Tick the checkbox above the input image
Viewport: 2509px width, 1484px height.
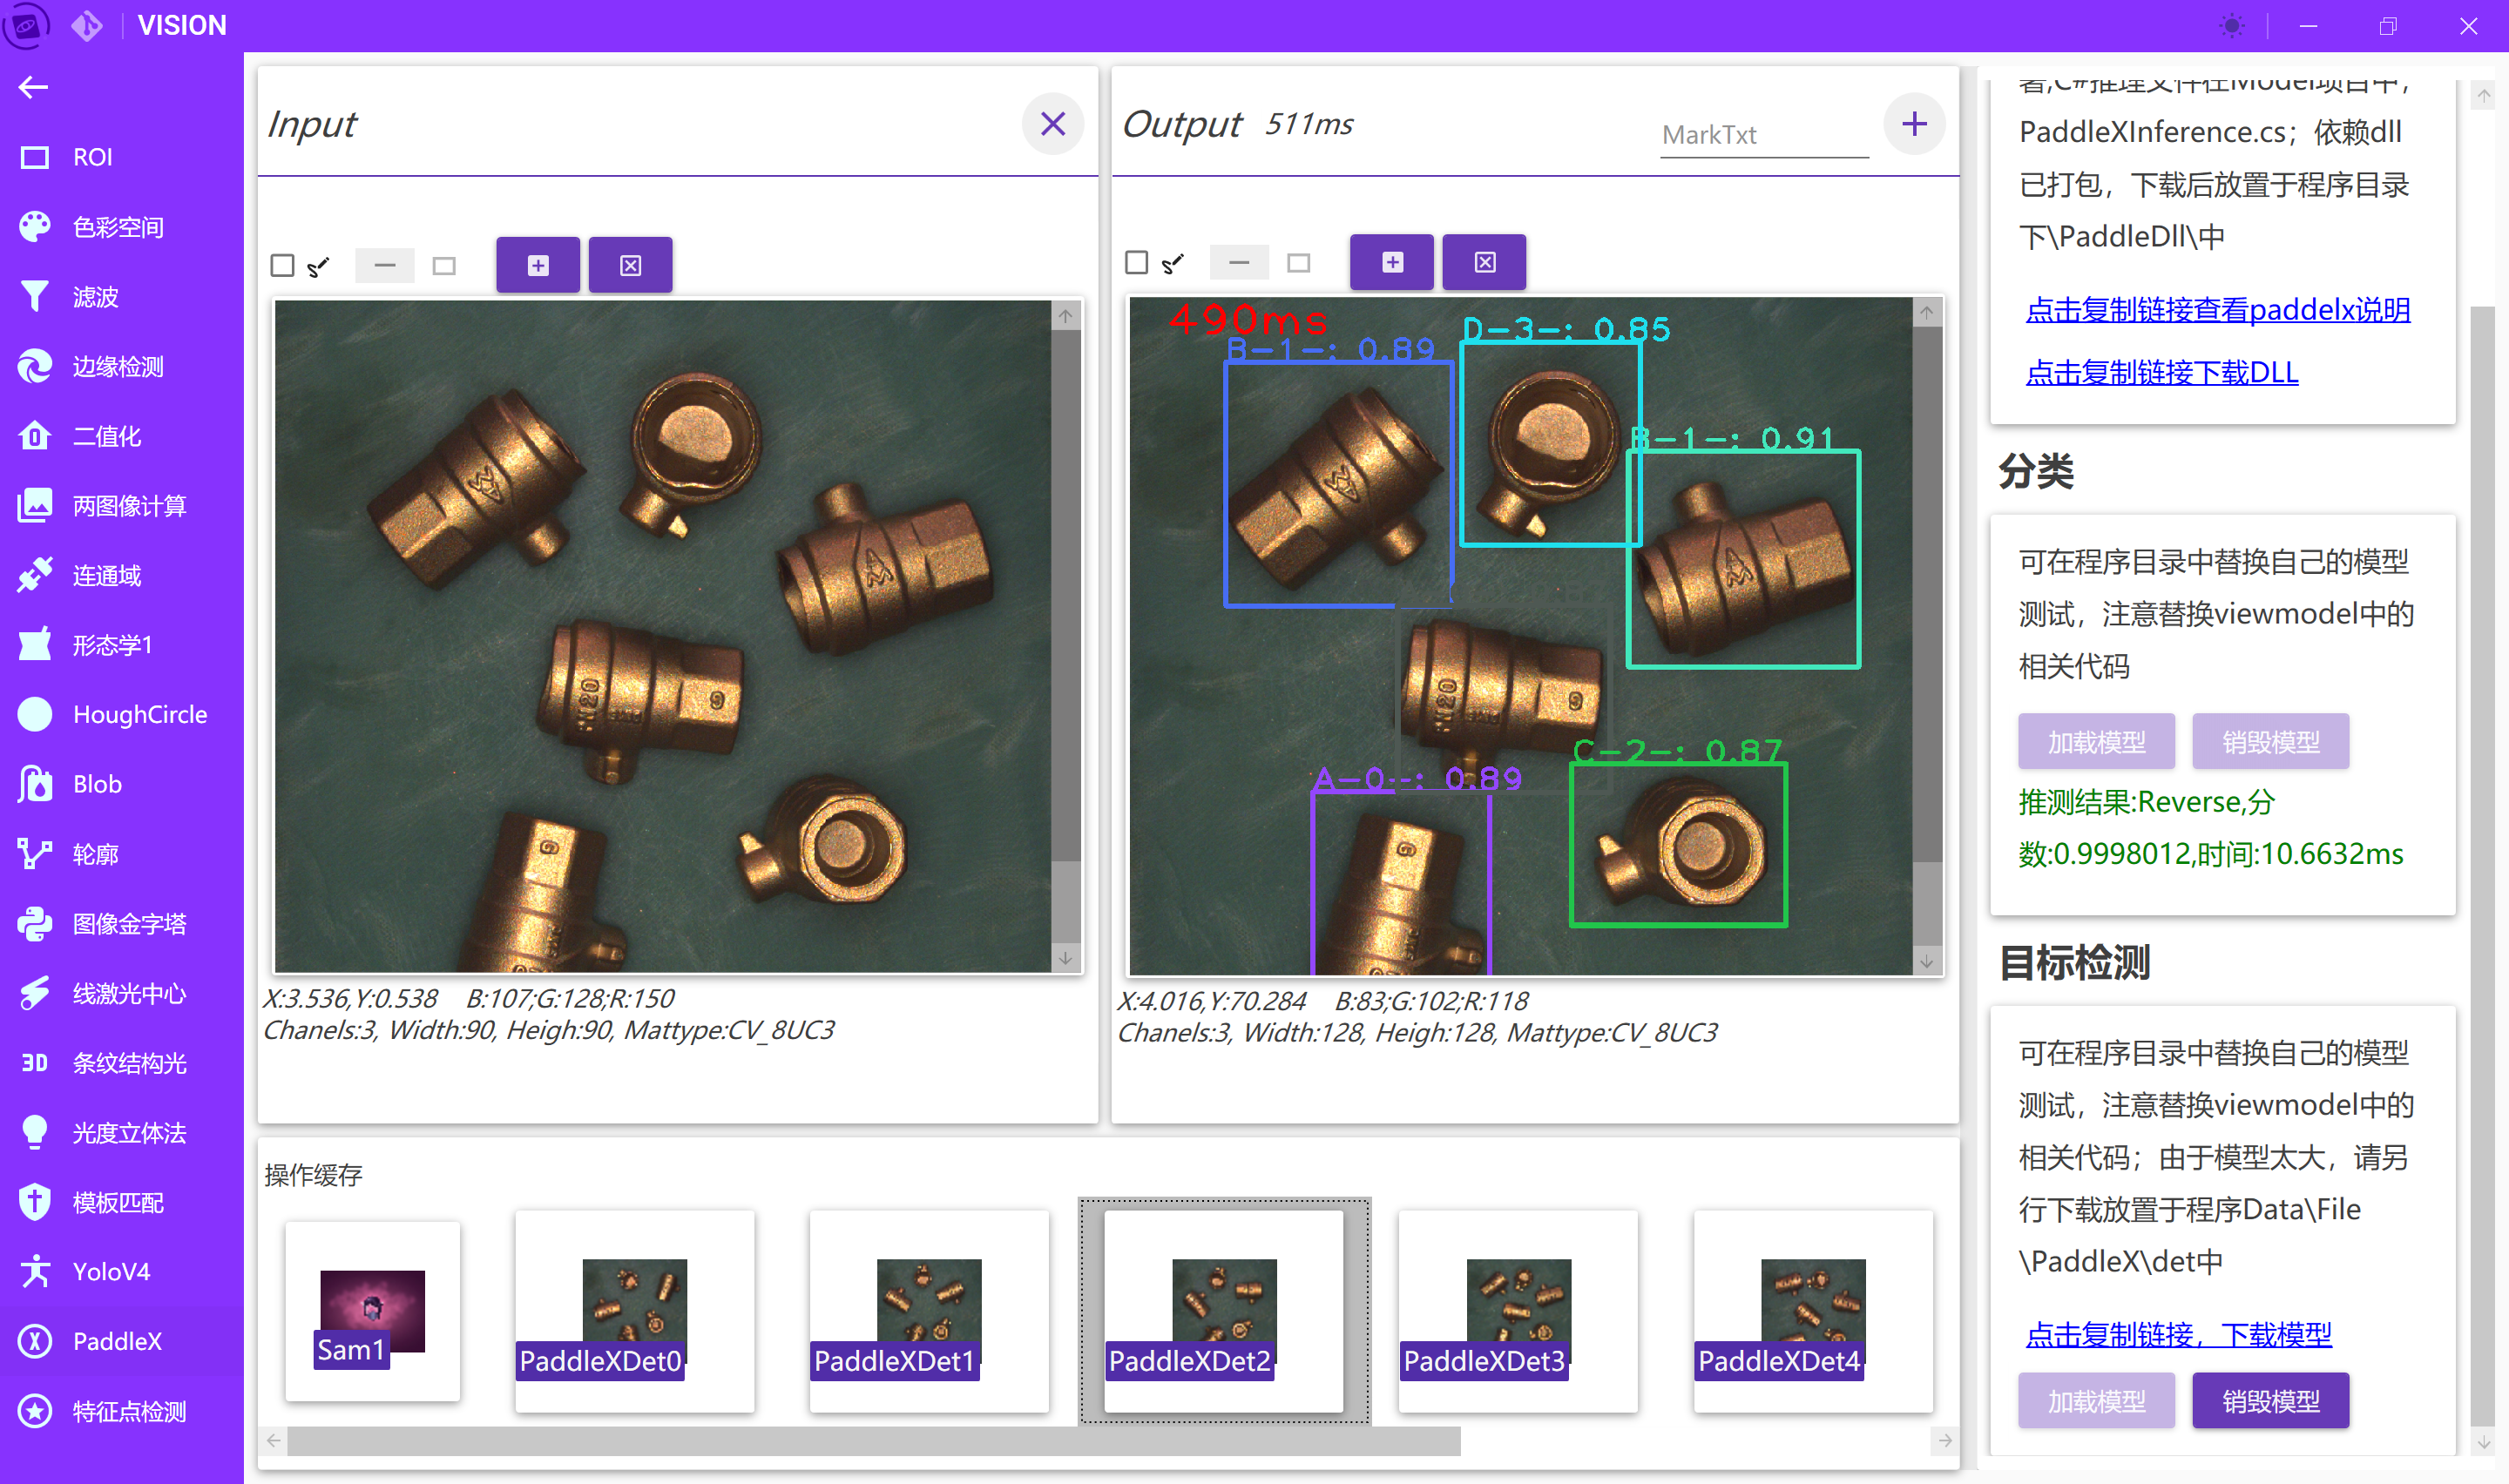[x=283, y=265]
